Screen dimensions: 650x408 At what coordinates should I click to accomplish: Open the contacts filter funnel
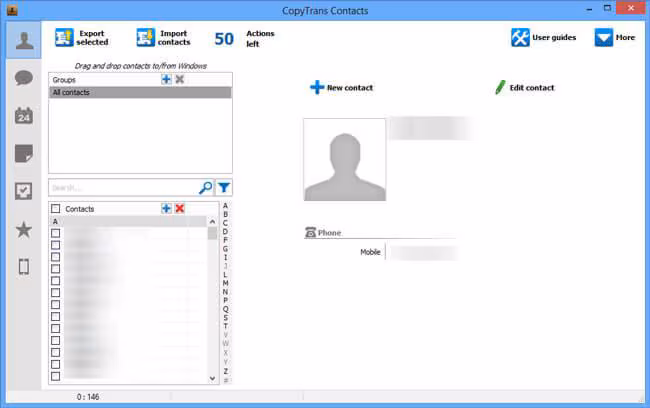click(x=224, y=188)
